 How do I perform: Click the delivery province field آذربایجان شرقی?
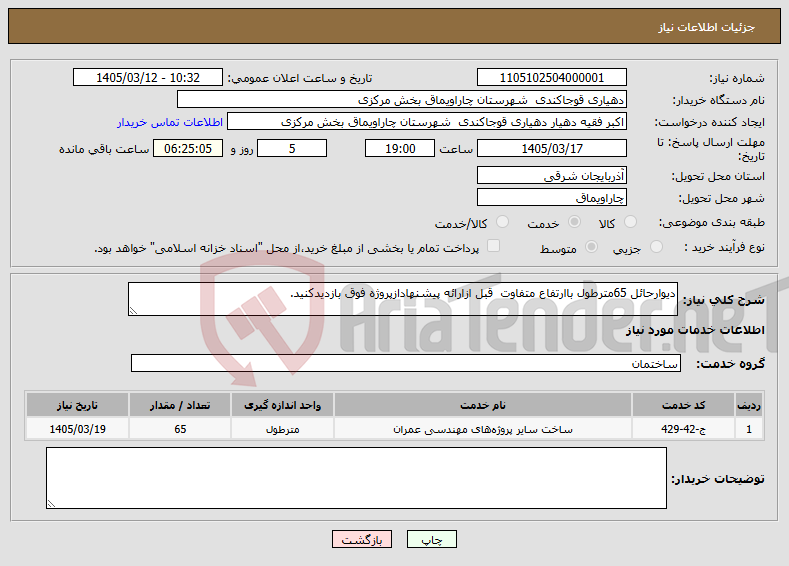(551, 176)
